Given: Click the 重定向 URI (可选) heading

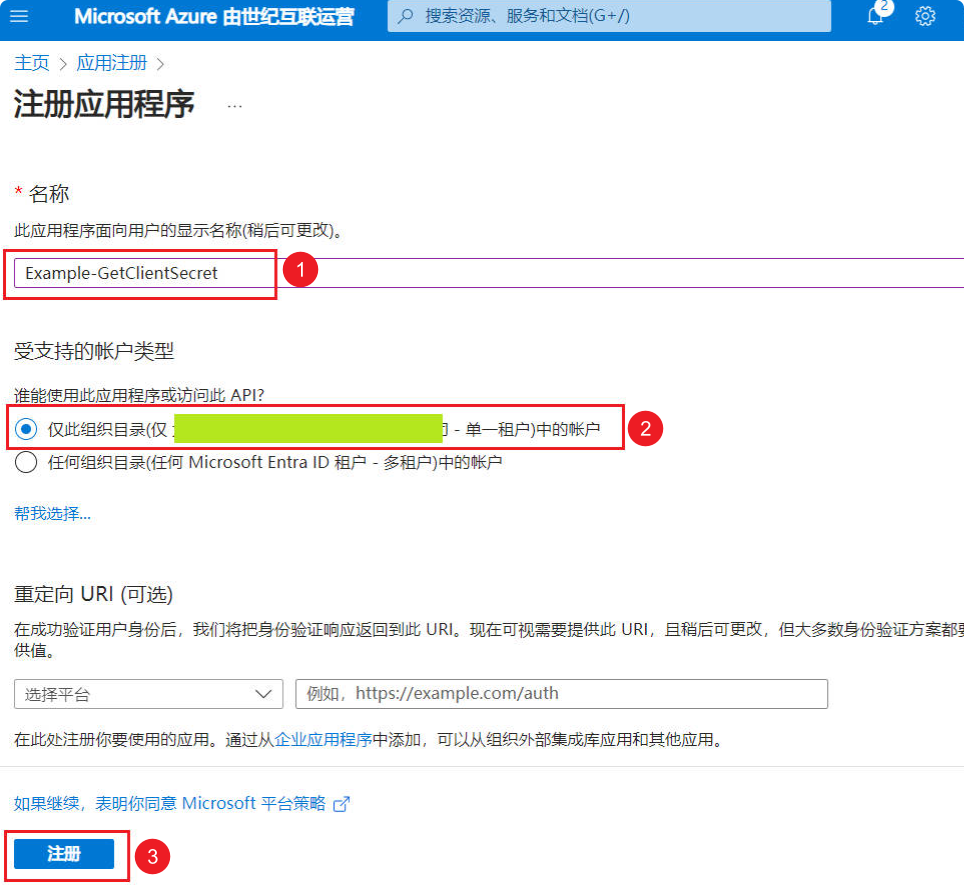Looking at the screenshot, I should point(93,594).
